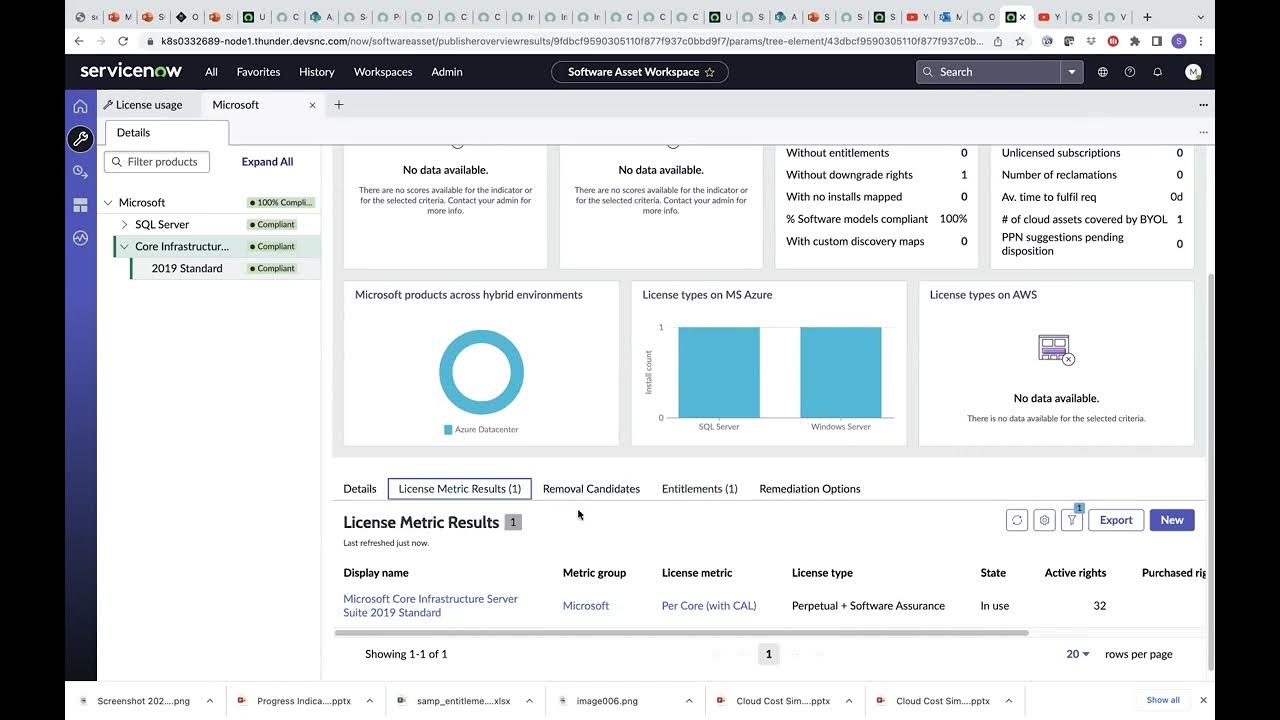This screenshot has width=1280, height=720.
Task: Switch to the License usage tab
Action: pyautogui.click(x=149, y=105)
